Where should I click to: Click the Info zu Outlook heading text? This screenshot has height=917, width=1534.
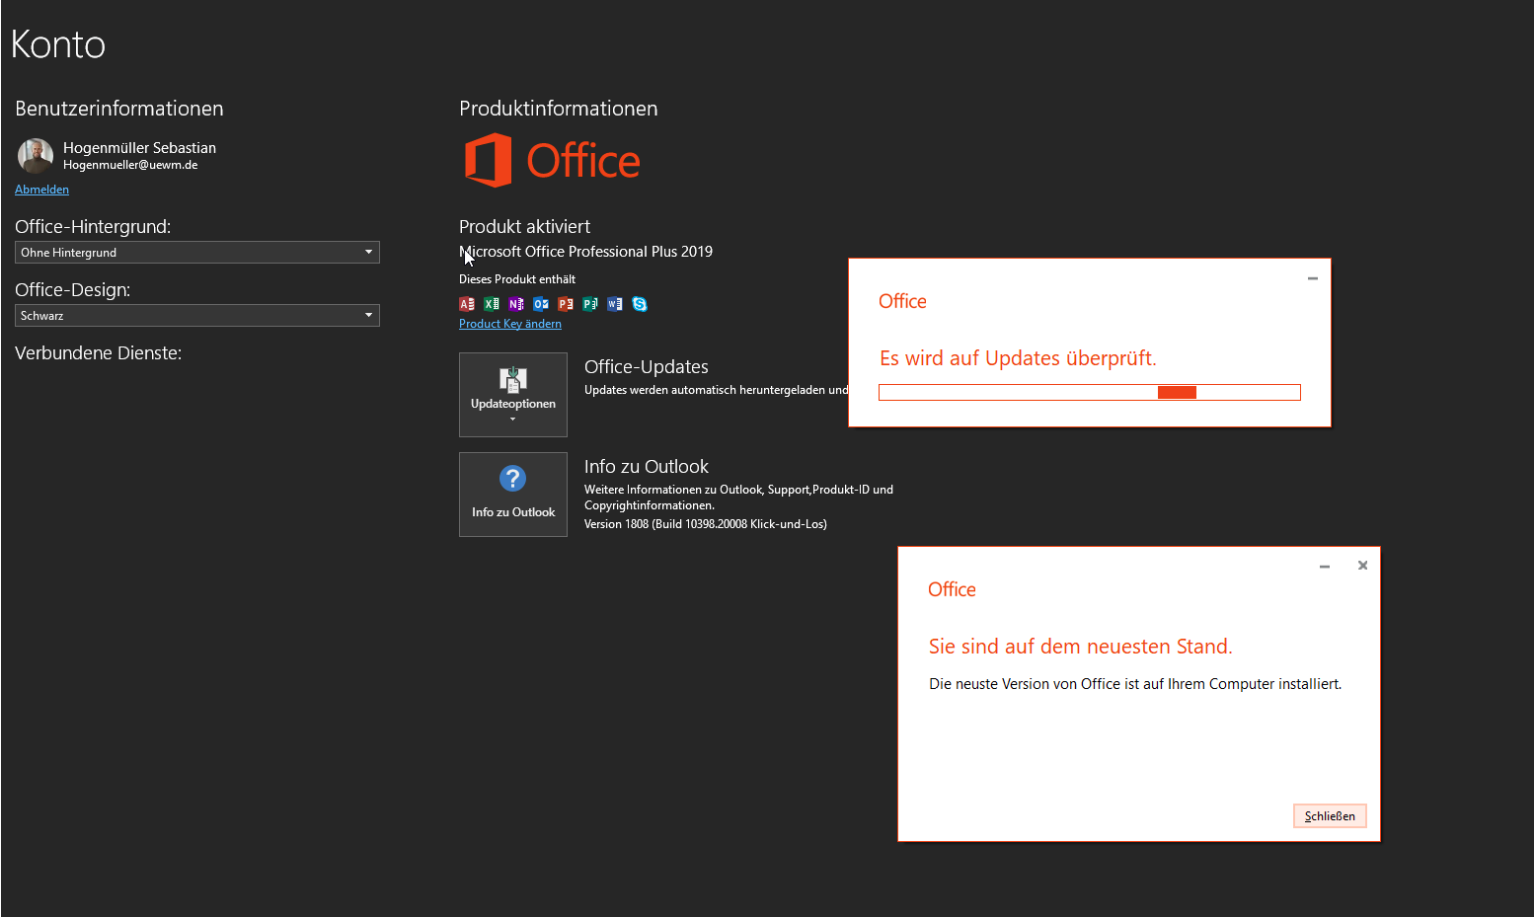(x=646, y=467)
